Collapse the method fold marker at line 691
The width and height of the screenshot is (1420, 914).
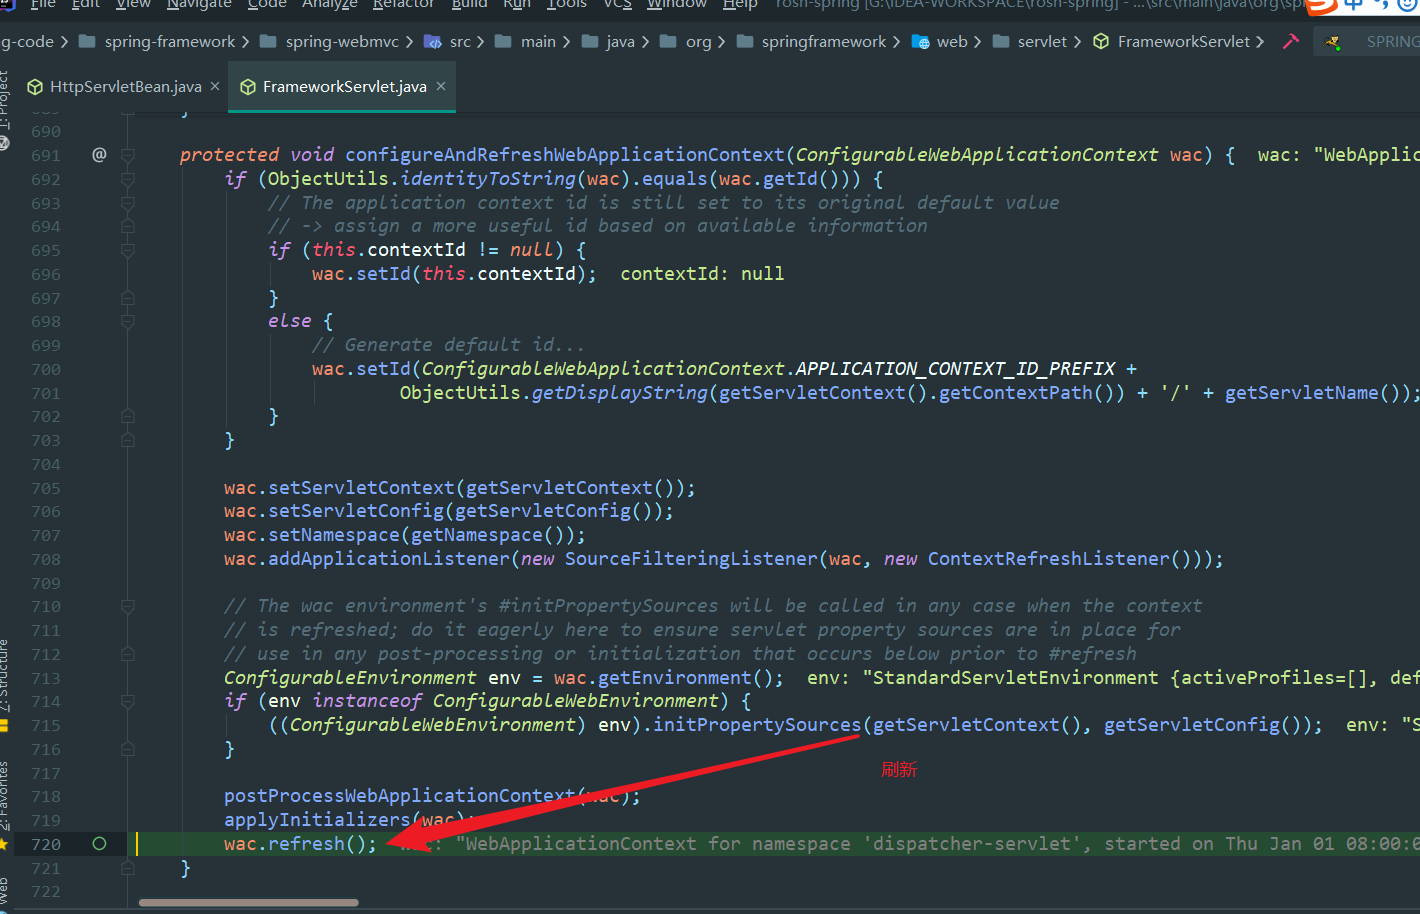pos(128,155)
